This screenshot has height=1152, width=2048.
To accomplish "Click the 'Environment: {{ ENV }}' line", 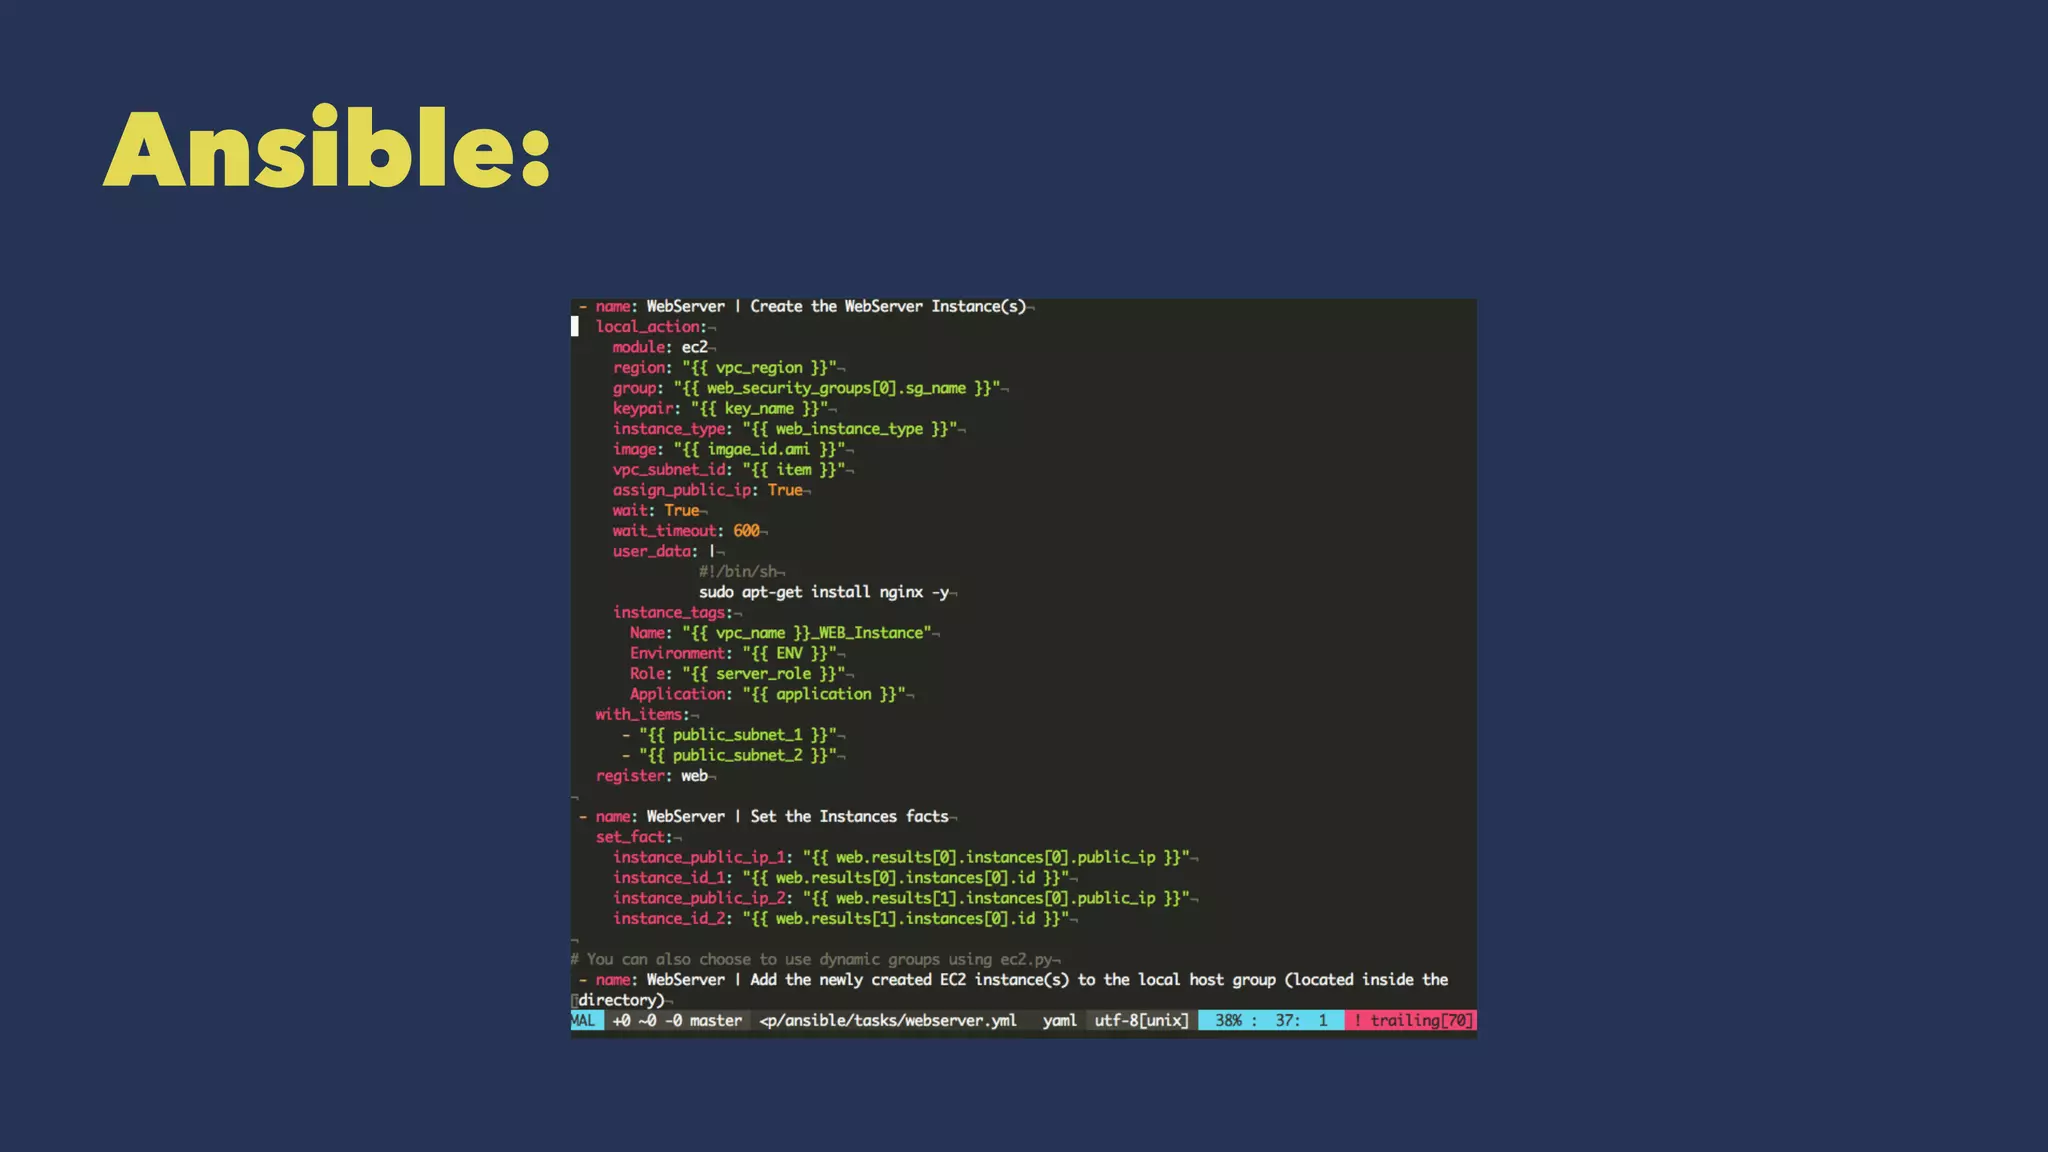I will [737, 653].
